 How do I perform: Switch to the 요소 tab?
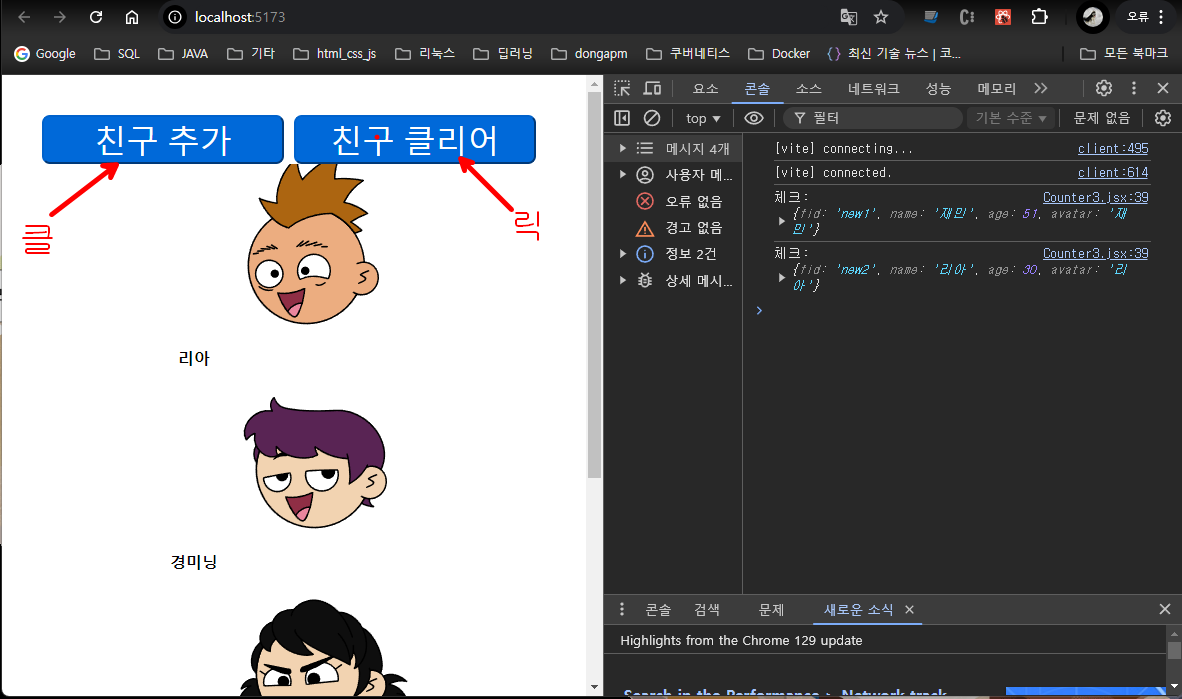706,89
